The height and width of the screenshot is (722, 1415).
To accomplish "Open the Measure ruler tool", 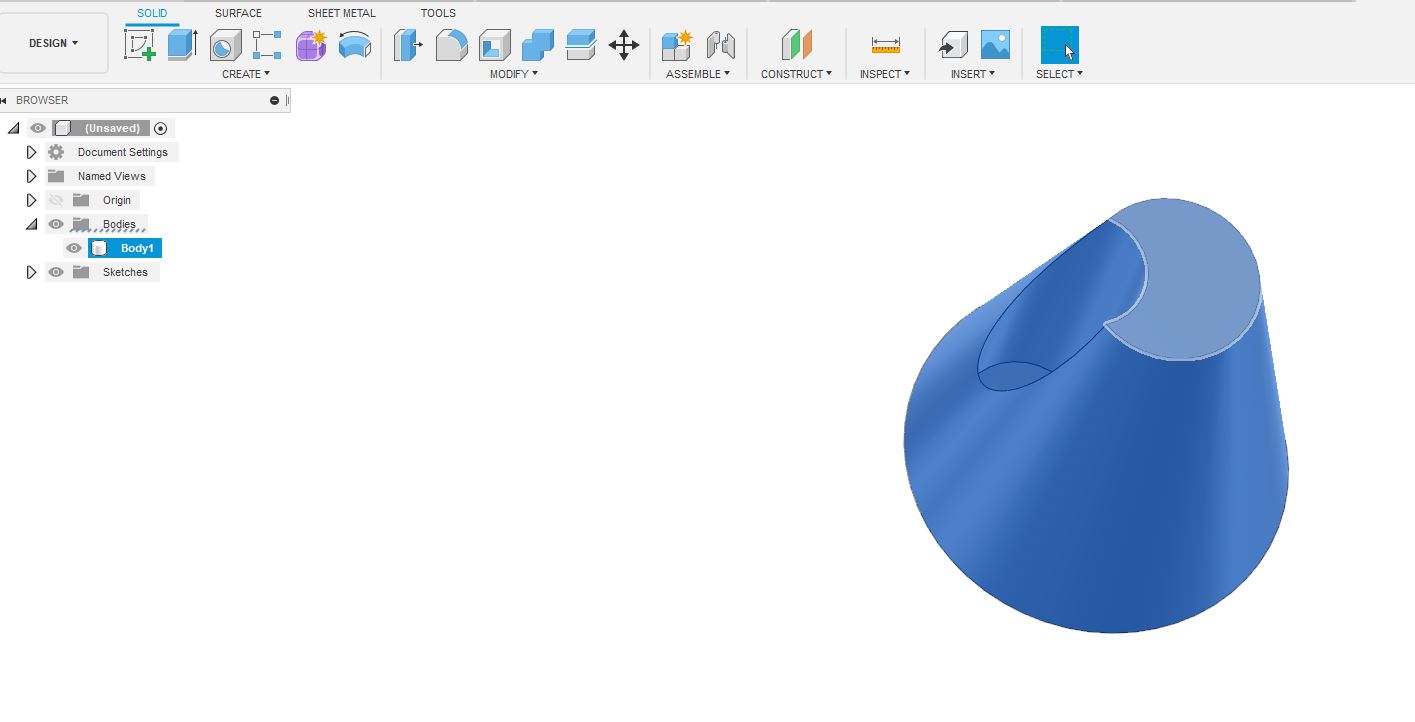I will (x=885, y=45).
